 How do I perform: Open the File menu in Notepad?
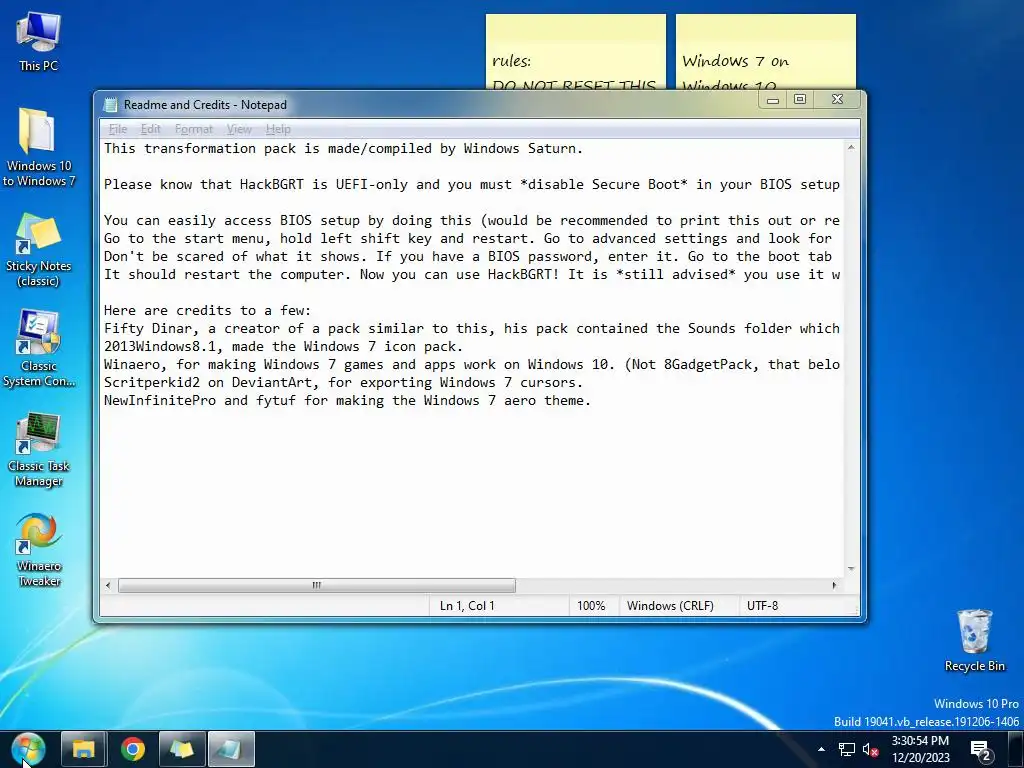coord(118,129)
